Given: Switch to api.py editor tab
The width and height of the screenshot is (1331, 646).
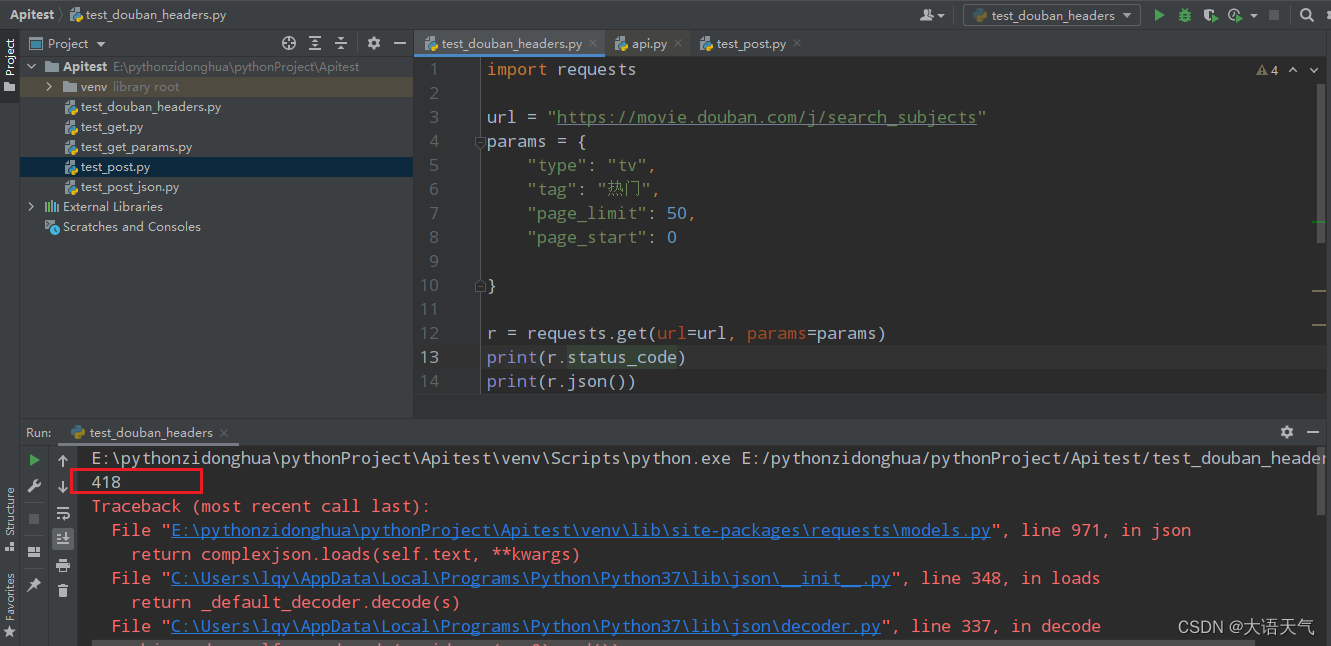Looking at the screenshot, I should click(649, 44).
